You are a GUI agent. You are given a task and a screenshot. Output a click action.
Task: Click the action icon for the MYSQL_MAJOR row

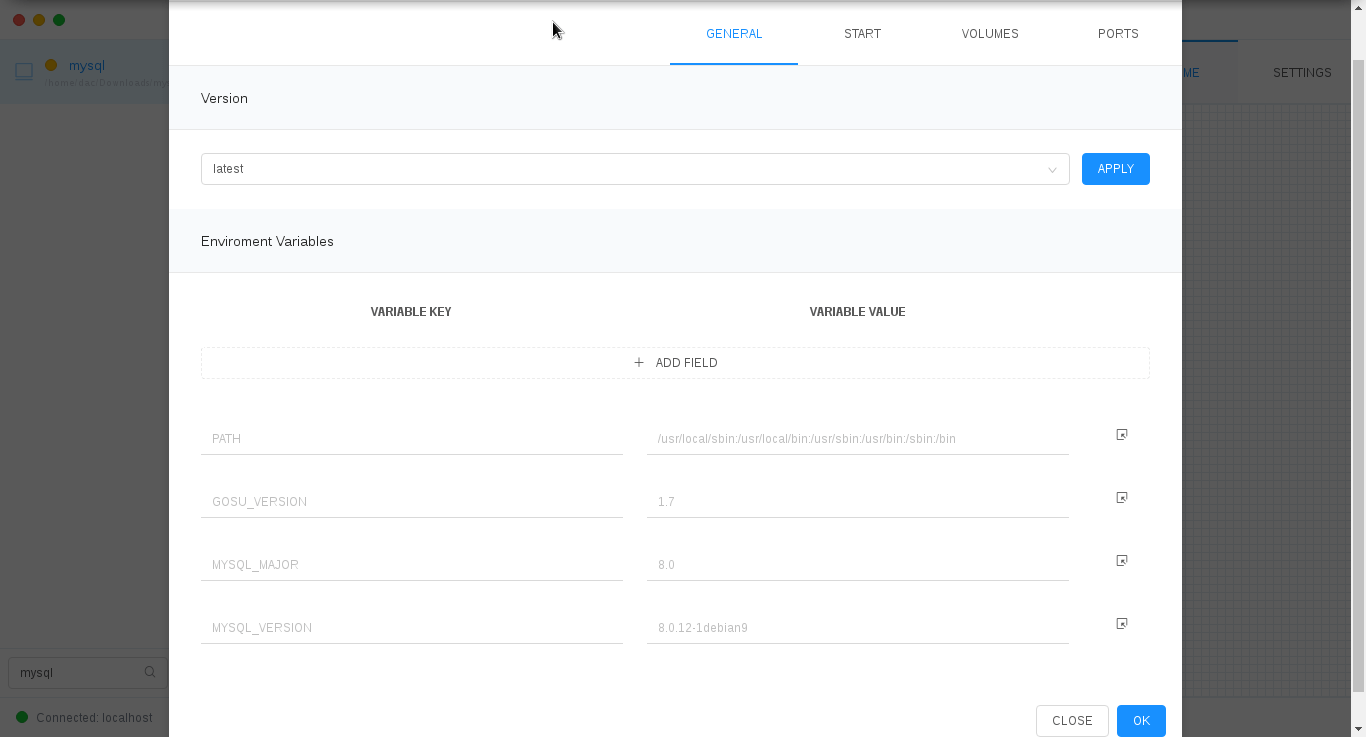coord(1122,561)
